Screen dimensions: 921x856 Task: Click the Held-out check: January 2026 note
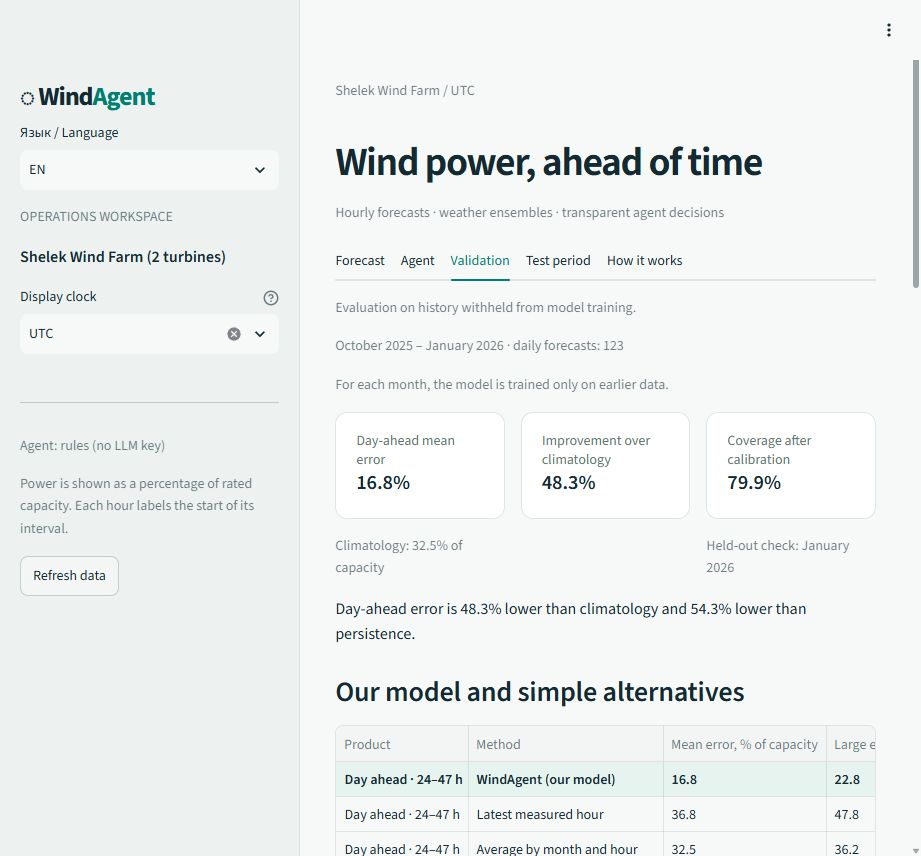(778, 556)
